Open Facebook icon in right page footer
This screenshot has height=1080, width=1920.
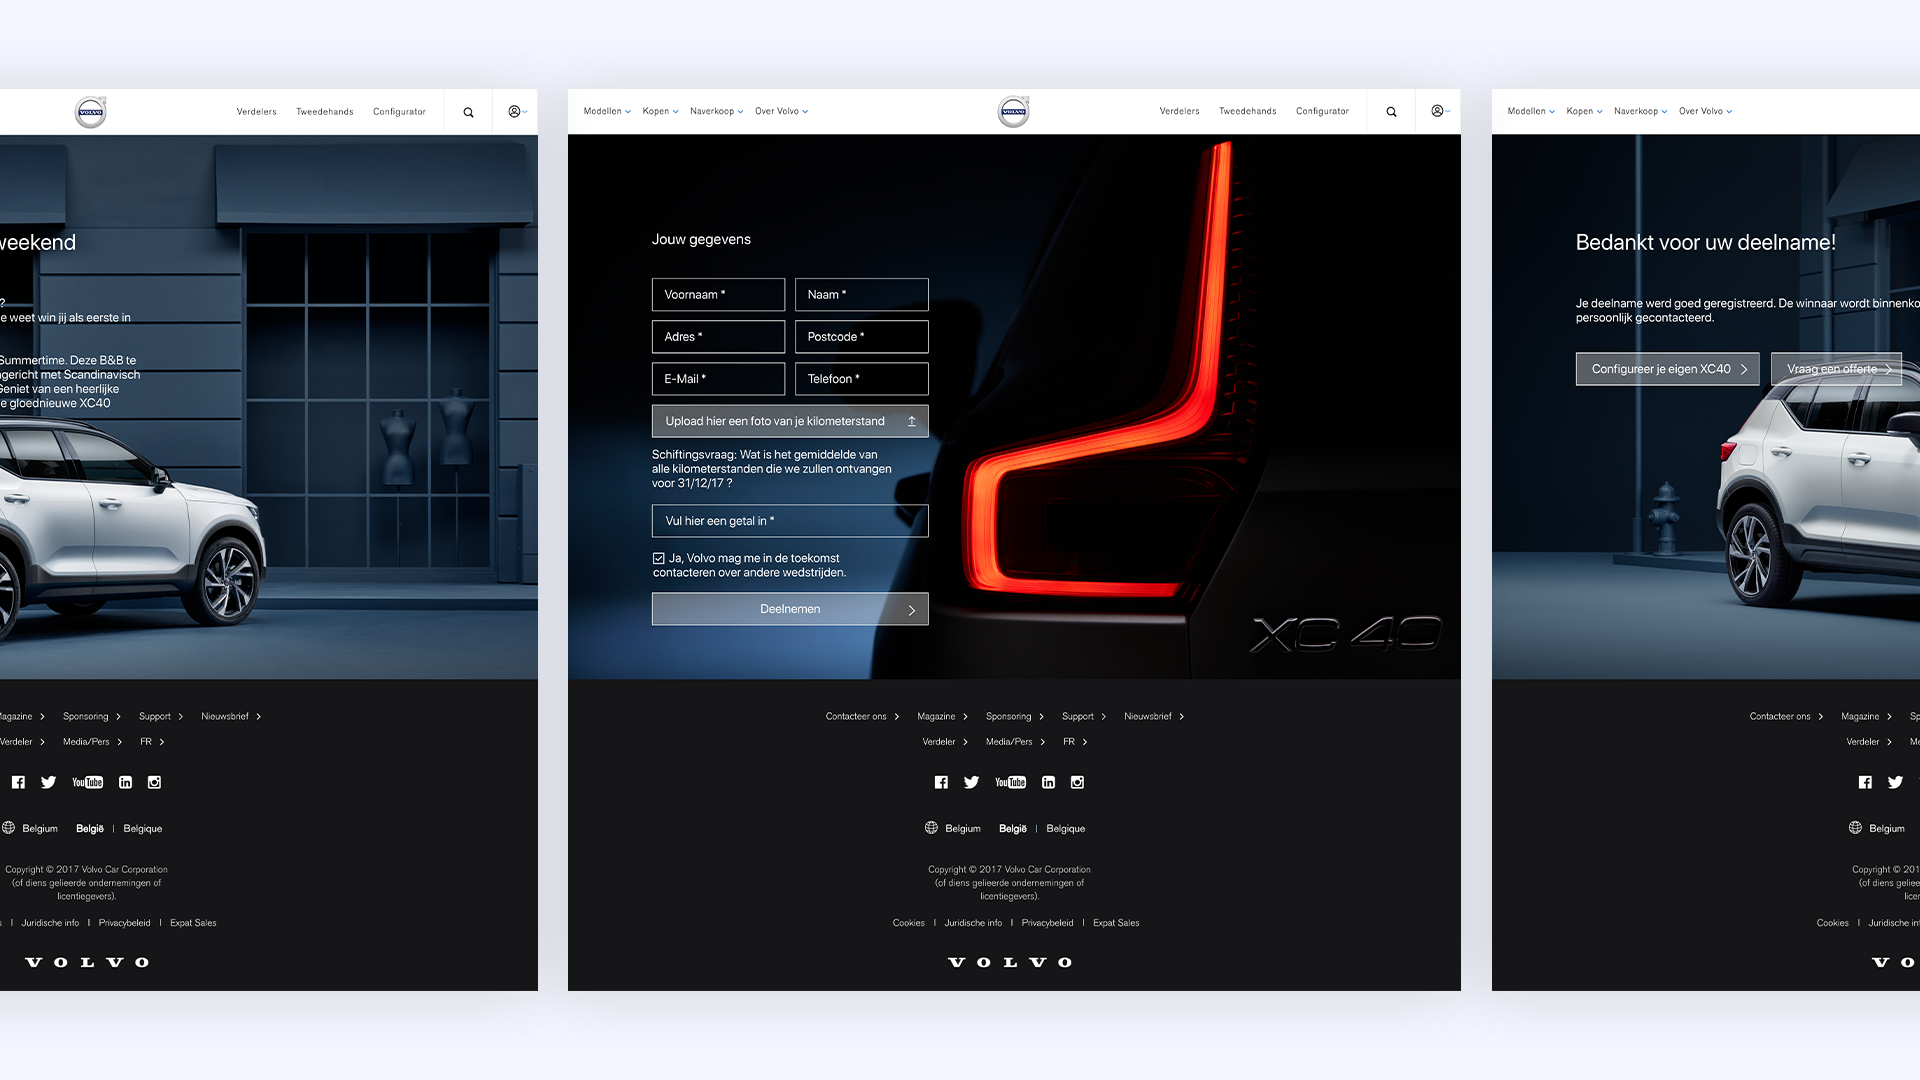[1865, 782]
